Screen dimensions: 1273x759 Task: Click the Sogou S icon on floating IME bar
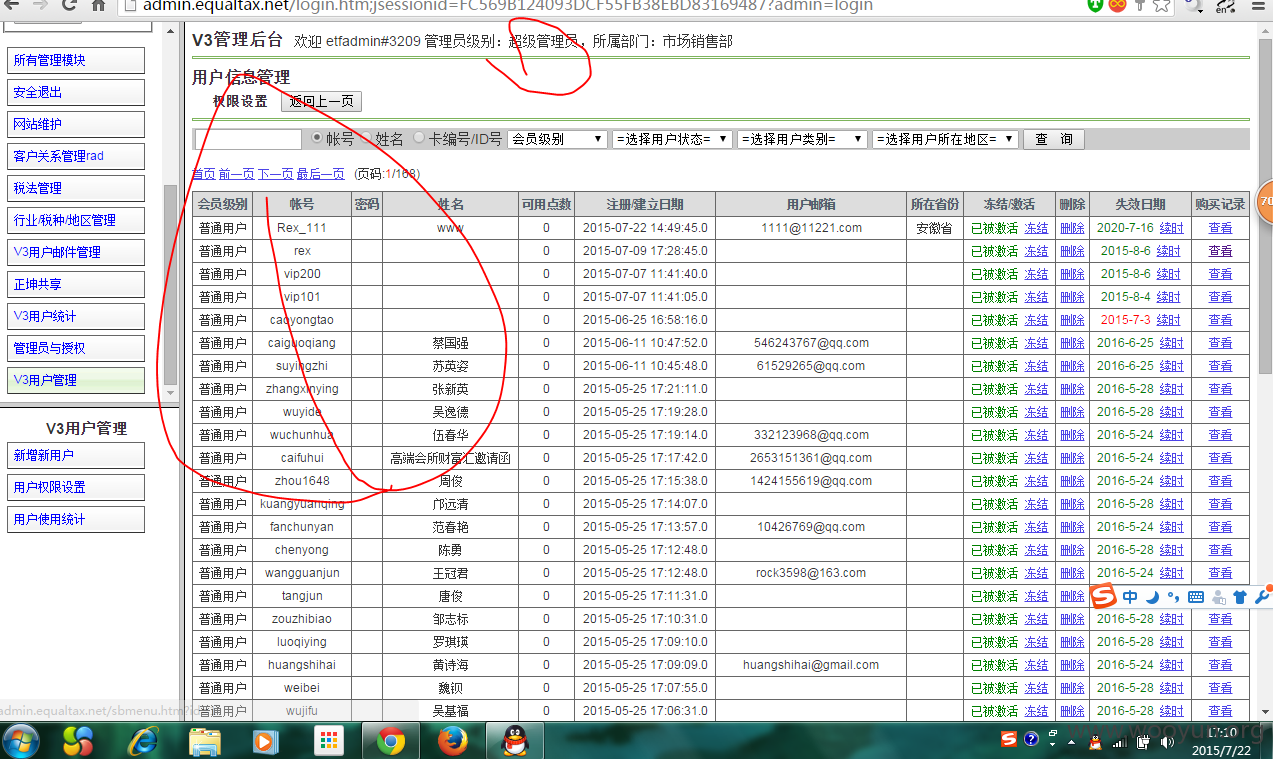(1103, 597)
